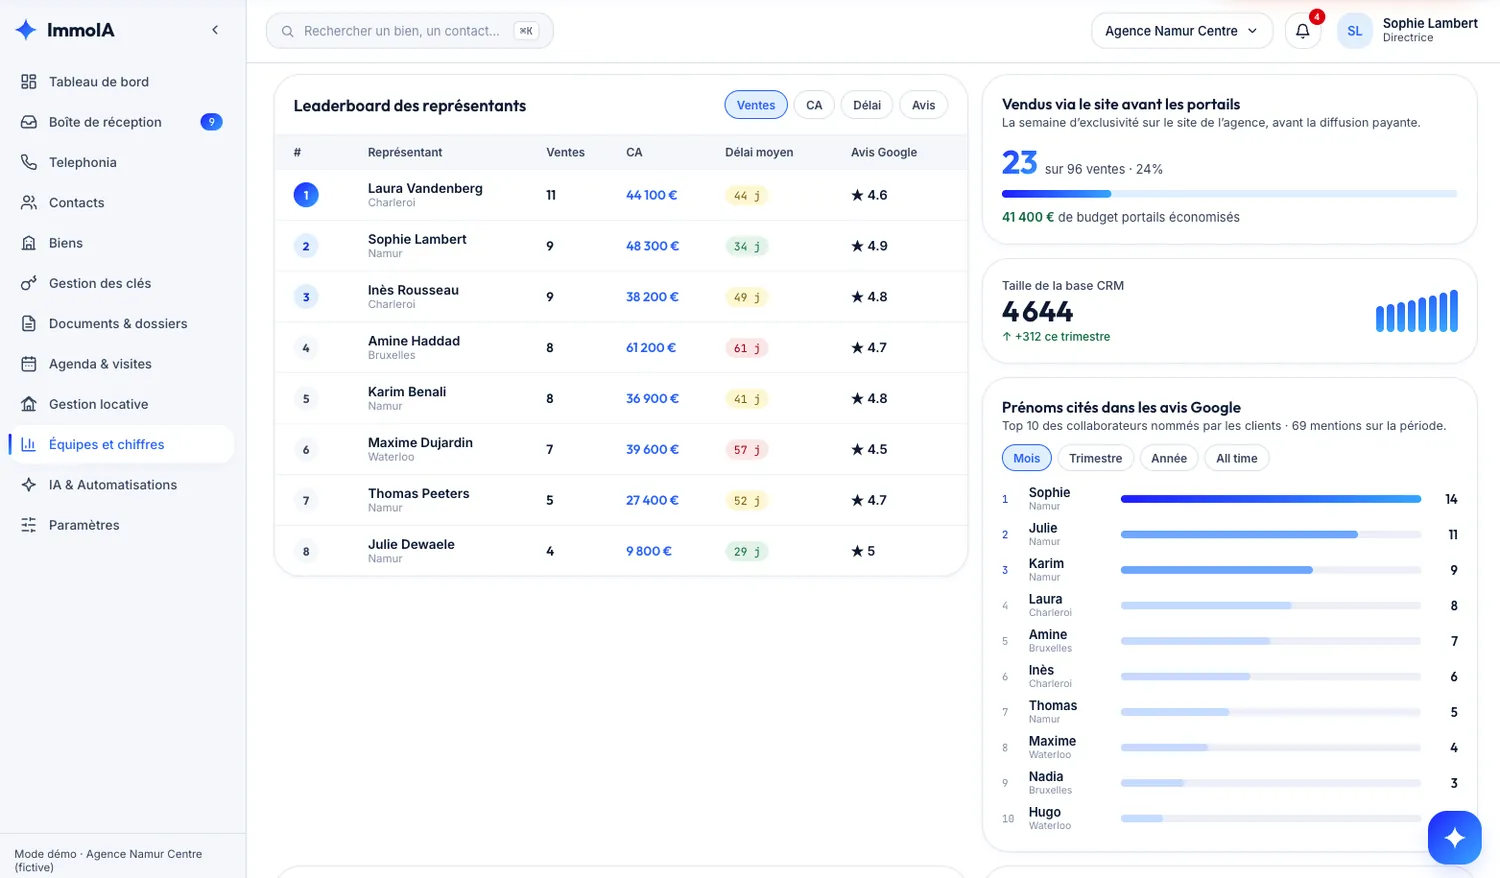Click the CRM base size bar chart

(1416, 311)
